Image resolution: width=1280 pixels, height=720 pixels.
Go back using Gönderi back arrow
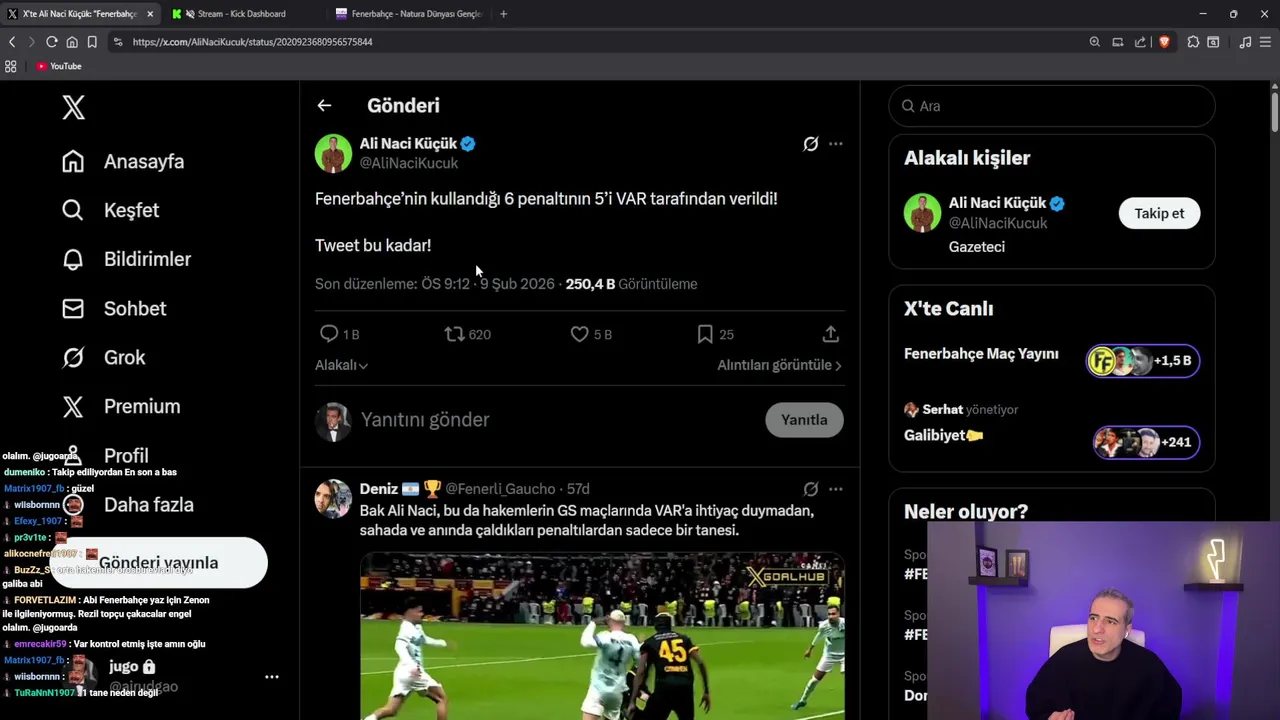point(324,105)
